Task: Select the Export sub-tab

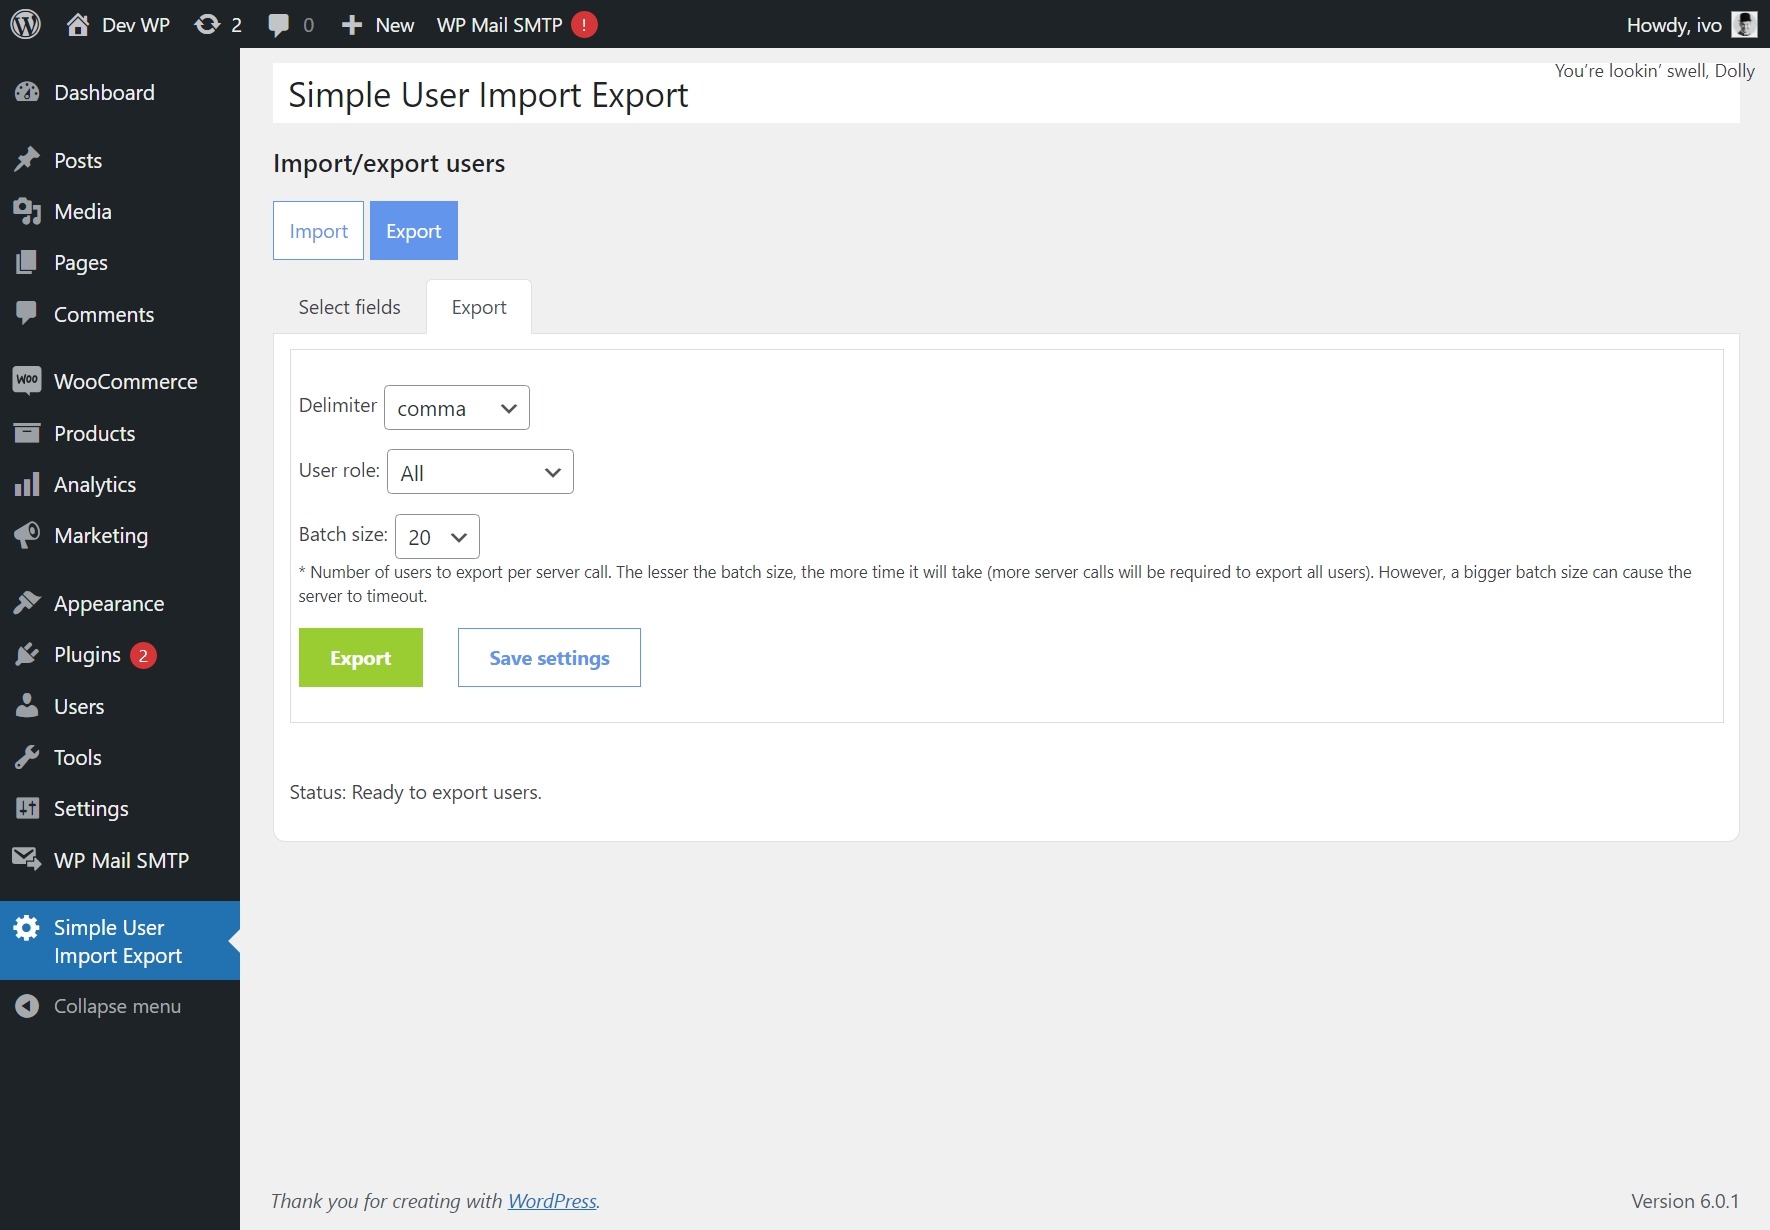Action: click(479, 307)
